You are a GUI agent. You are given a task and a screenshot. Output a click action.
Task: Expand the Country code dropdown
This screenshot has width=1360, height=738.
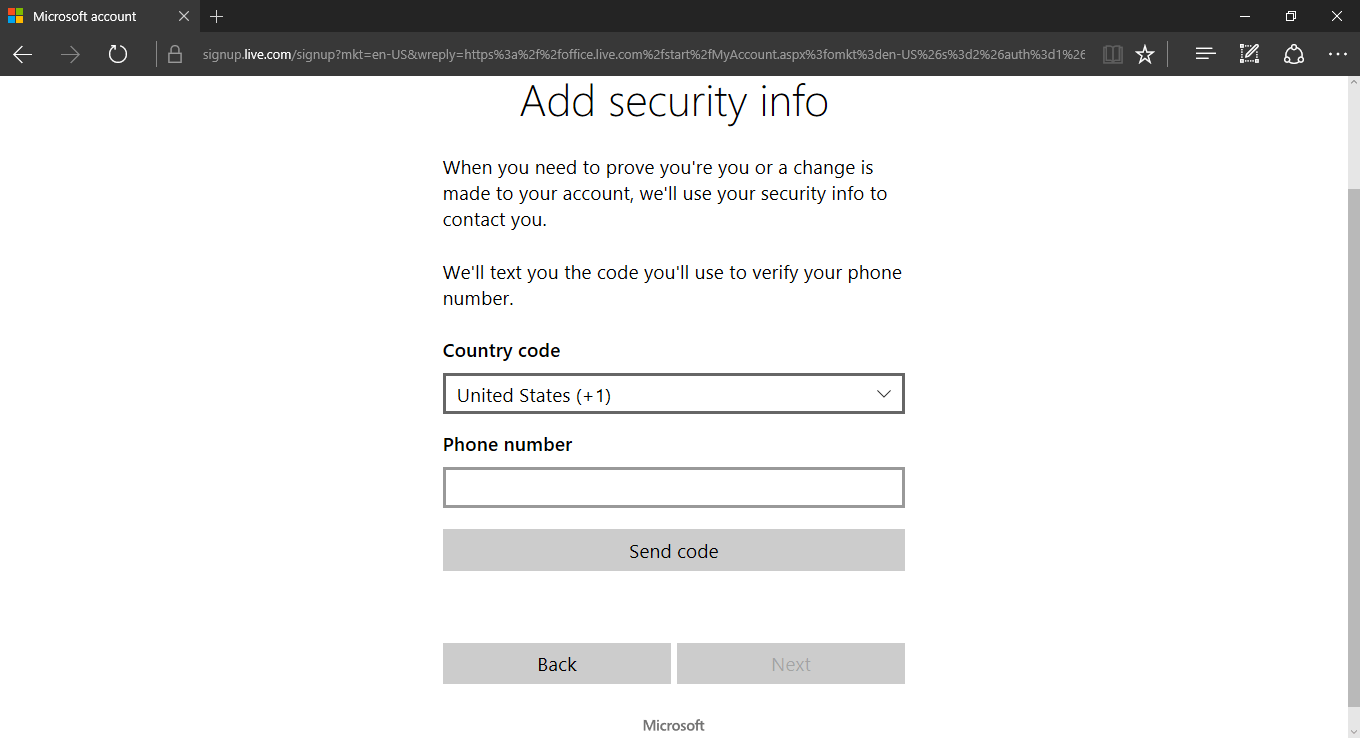coord(674,394)
